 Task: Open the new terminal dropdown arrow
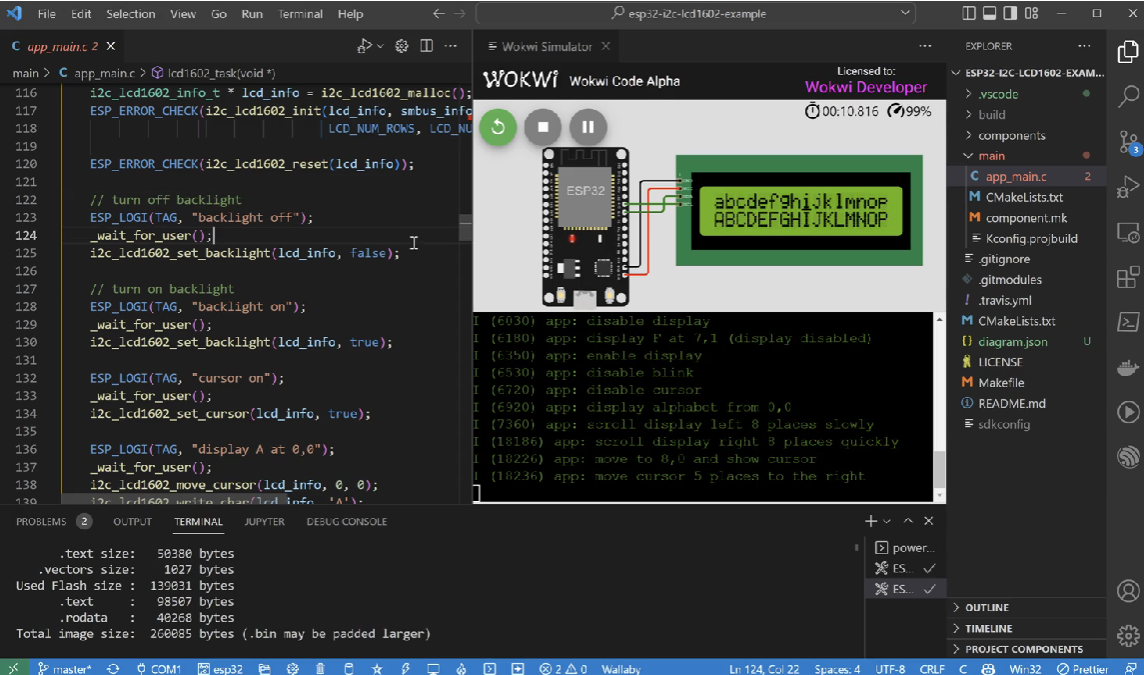887,521
